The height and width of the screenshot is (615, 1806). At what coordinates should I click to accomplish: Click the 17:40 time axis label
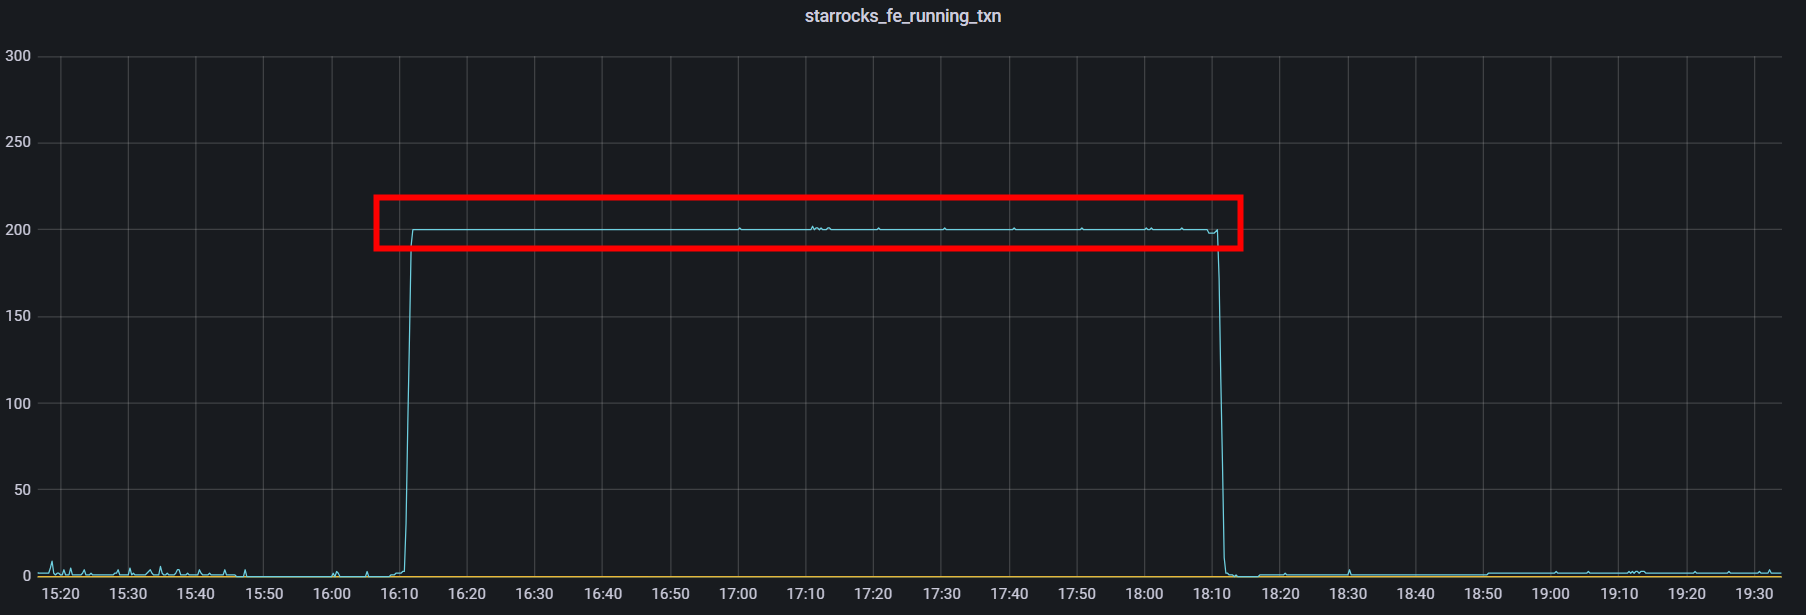coord(1009,594)
